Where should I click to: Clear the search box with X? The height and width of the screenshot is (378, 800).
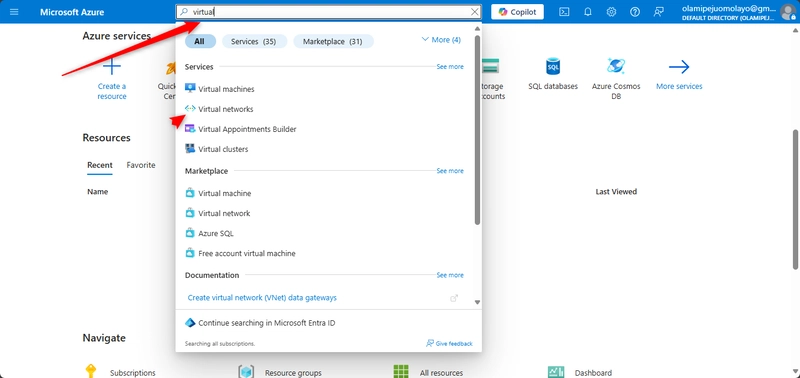click(474, 12)
